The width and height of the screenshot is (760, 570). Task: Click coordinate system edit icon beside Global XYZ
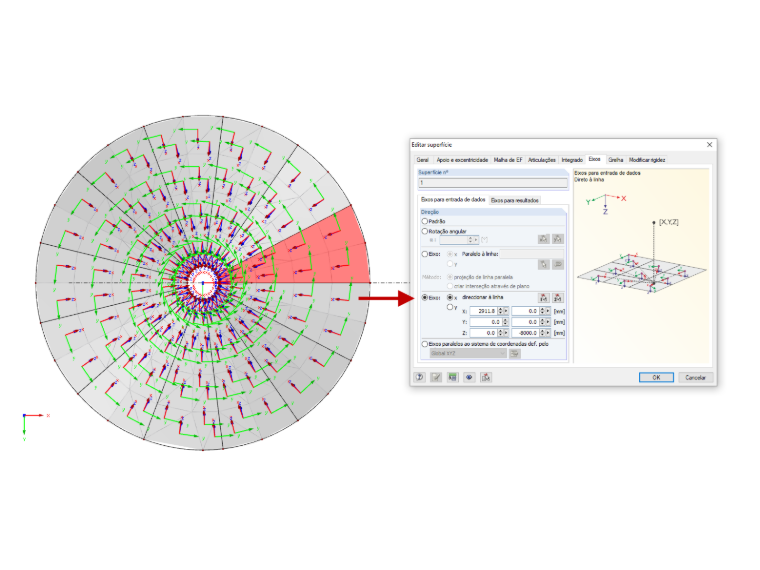point(514,354)
